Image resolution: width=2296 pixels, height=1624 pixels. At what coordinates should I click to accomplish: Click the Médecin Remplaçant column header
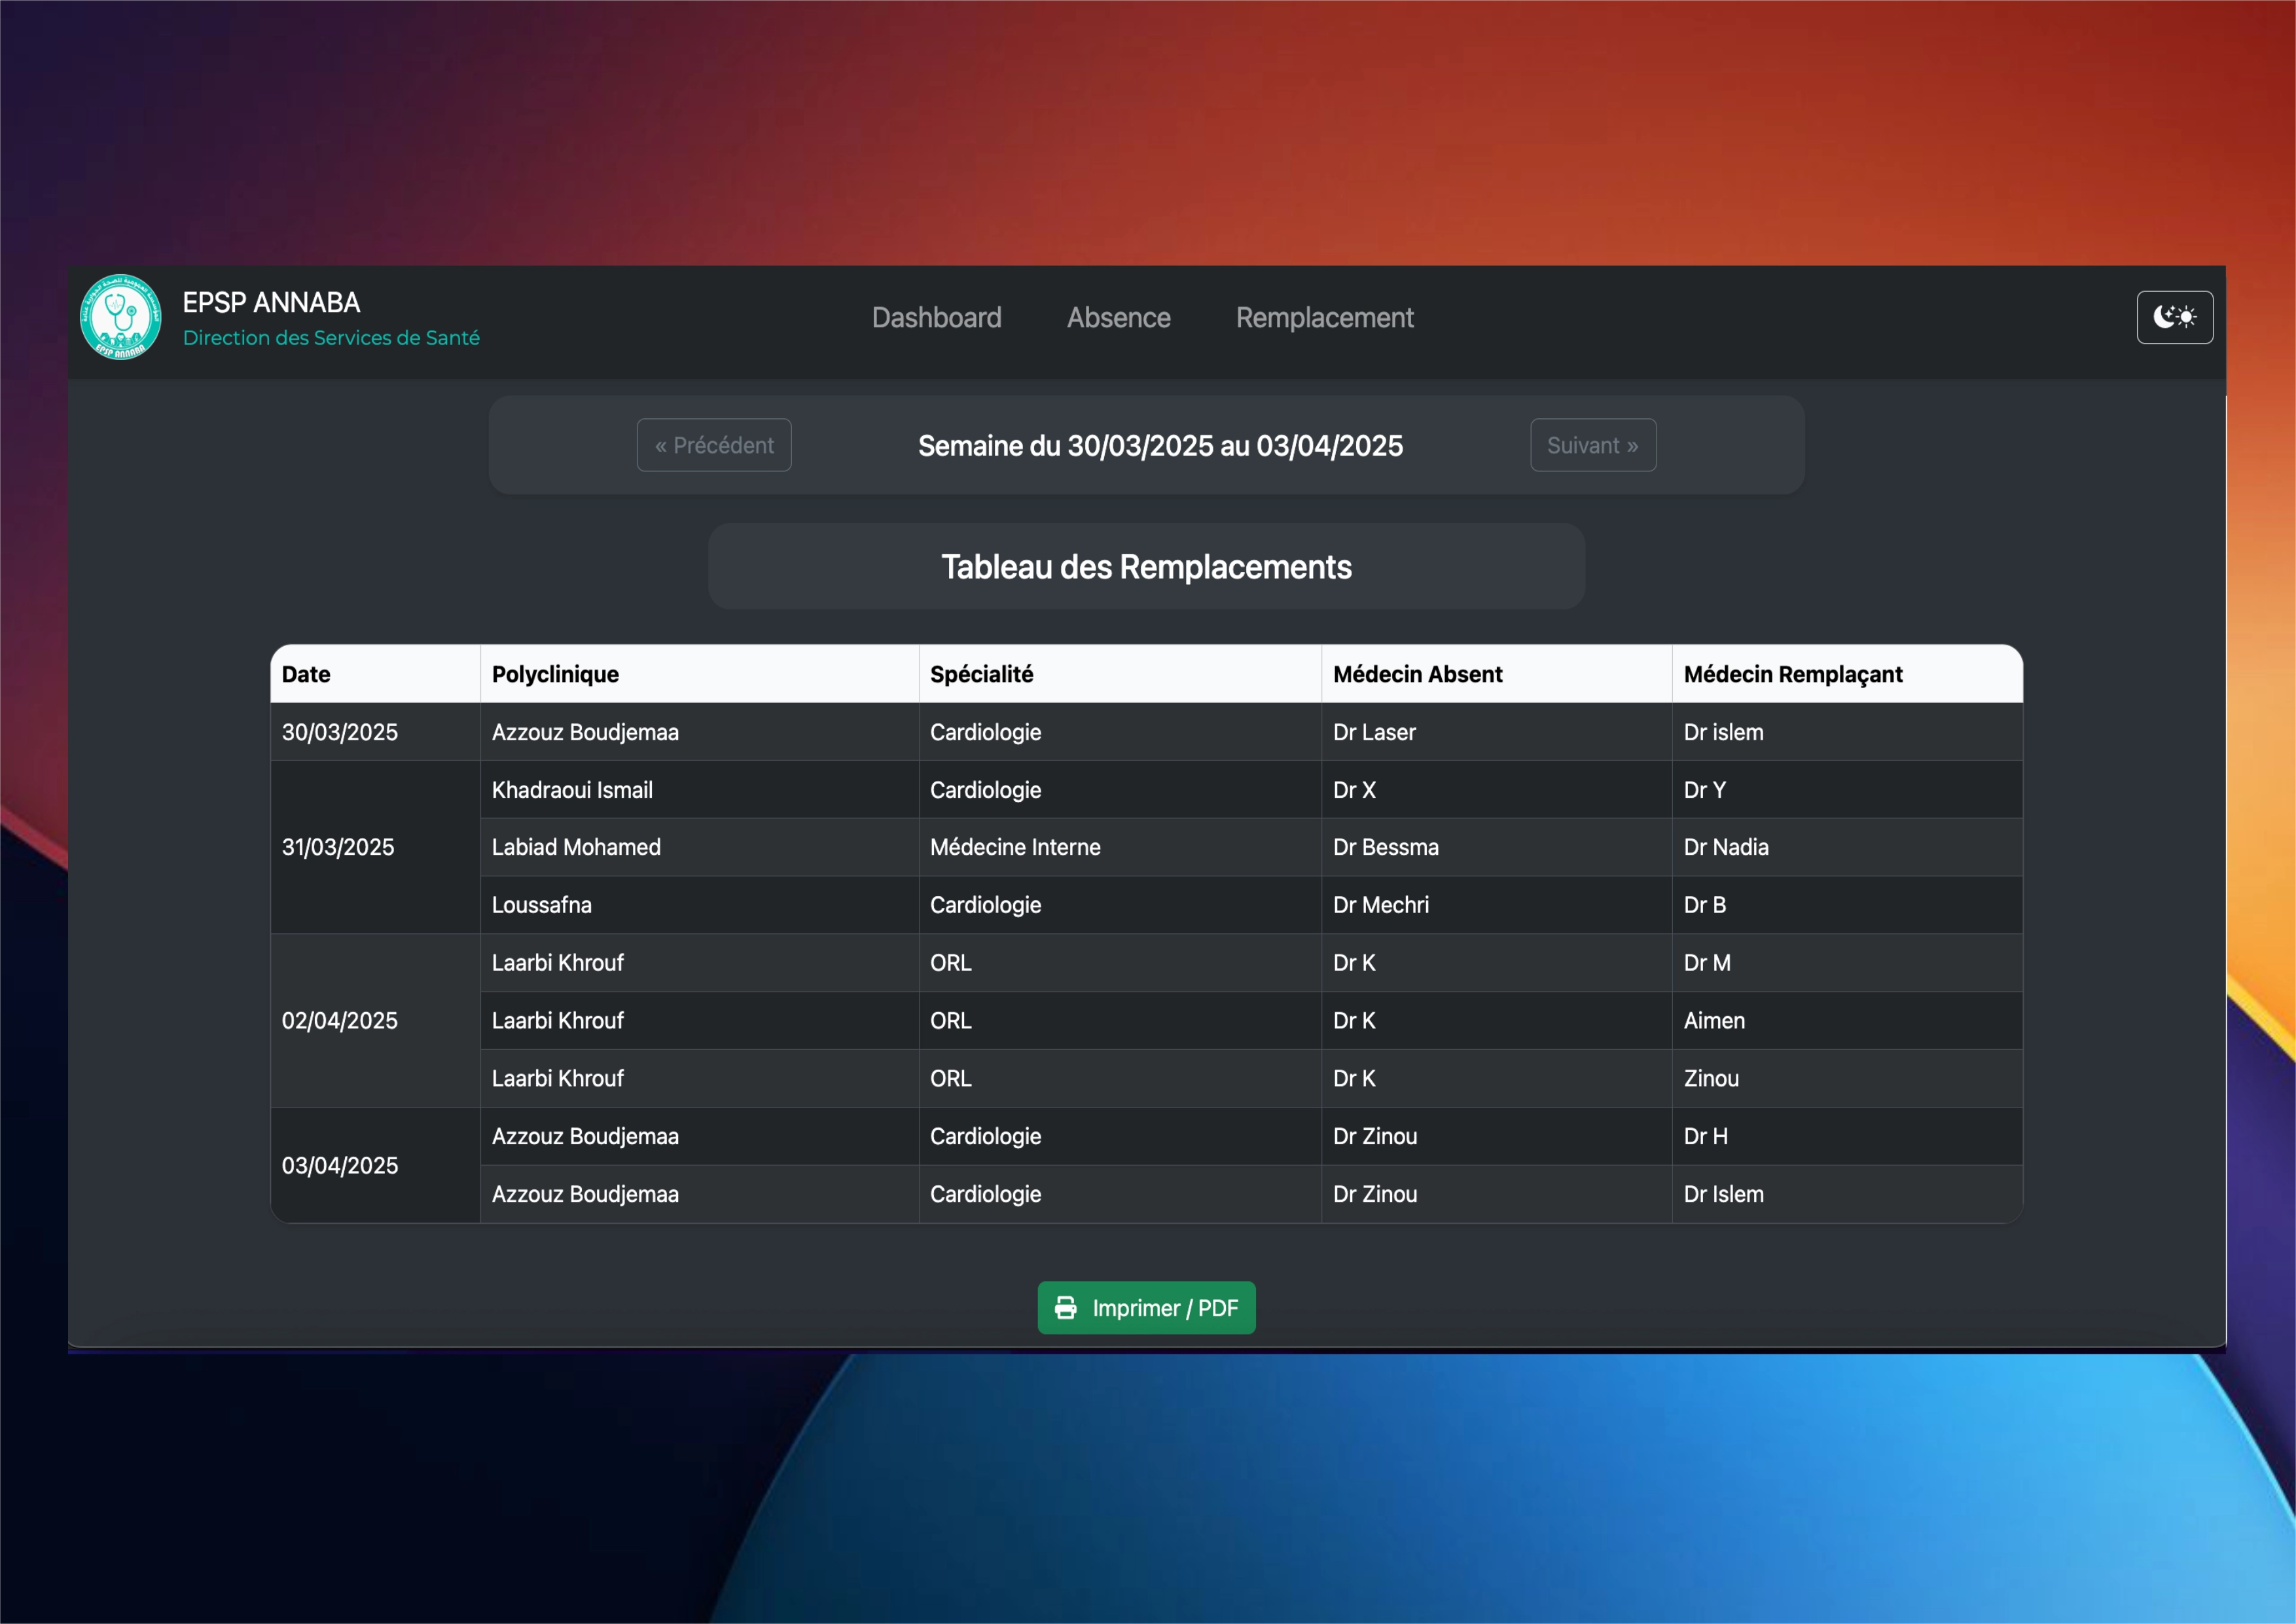[x=1792, y=674]
